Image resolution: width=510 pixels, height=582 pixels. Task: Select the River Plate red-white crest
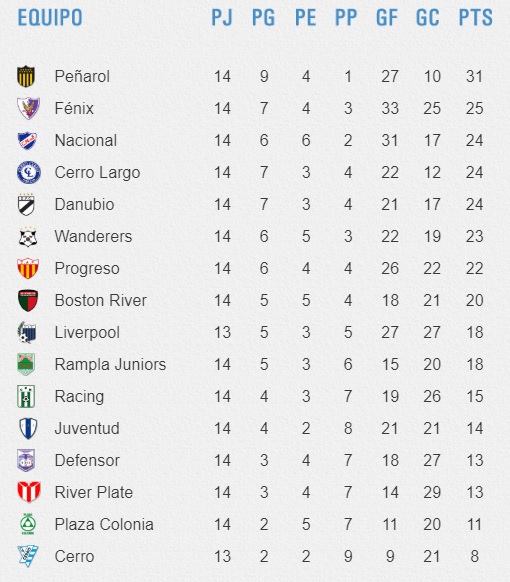29,492
